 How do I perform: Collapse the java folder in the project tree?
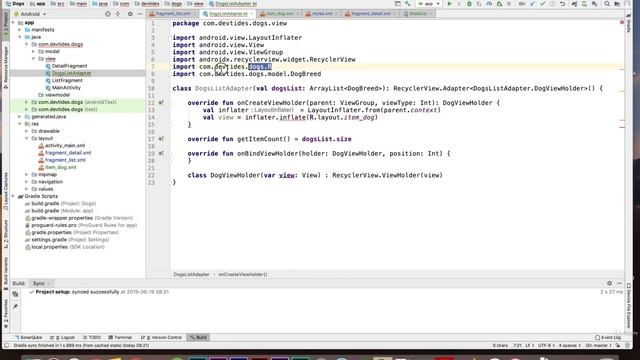tap(20, 37)
